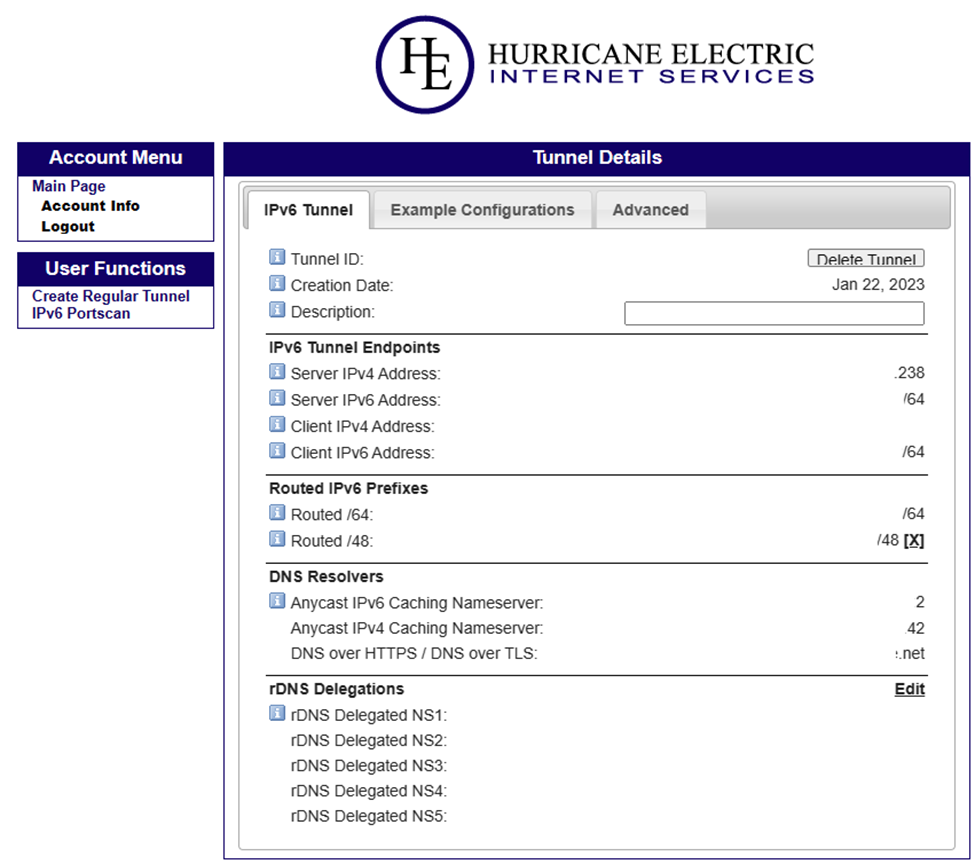
Task: Switch to the IPv6 Tunnel tab
Action: pyautogui.click(x=308, y=210)
